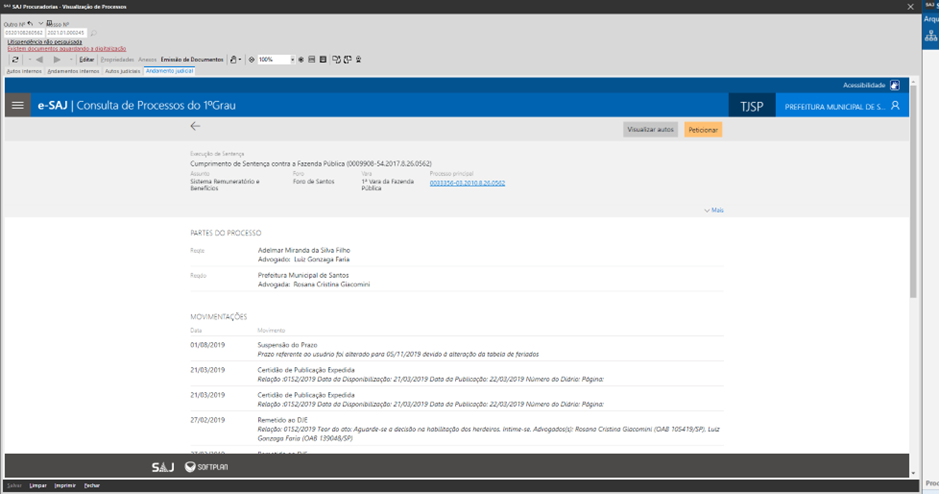Open the 100% zoom level dropdown

point(292,60)
